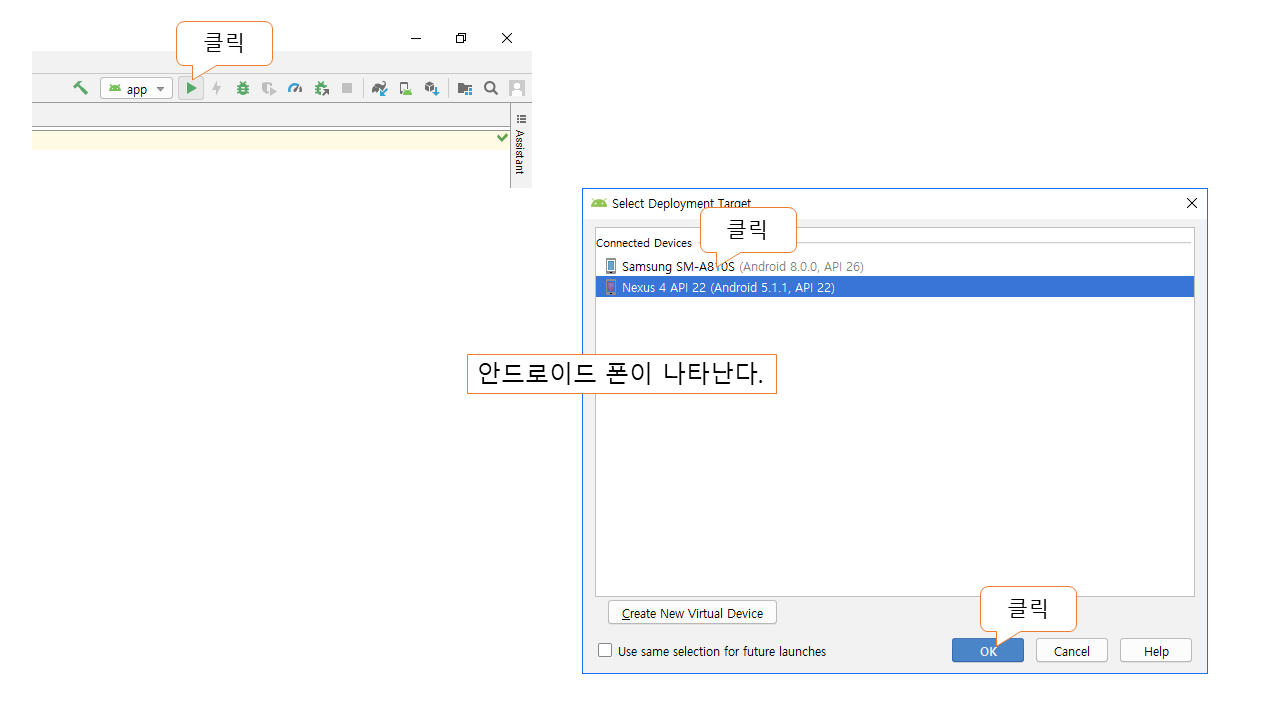Open the Profile app gauge icon
This screenshot has width=1280, height=720.
click(295, 88)
